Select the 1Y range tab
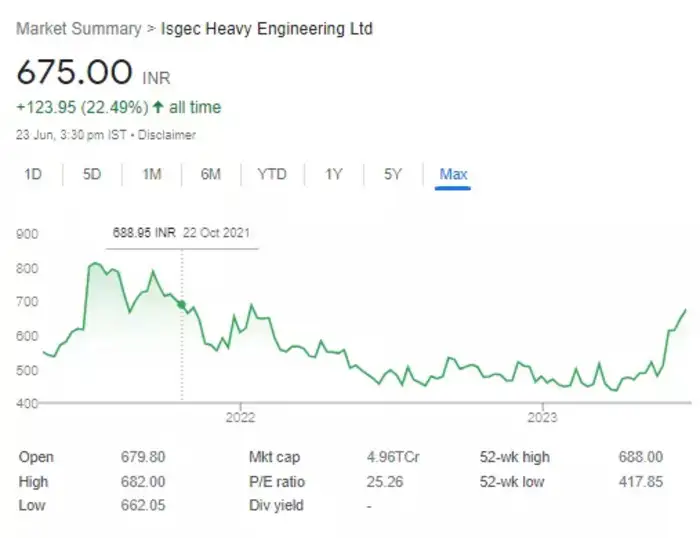The width and height of the screenshot is (700, 538). tap(334, 174)
